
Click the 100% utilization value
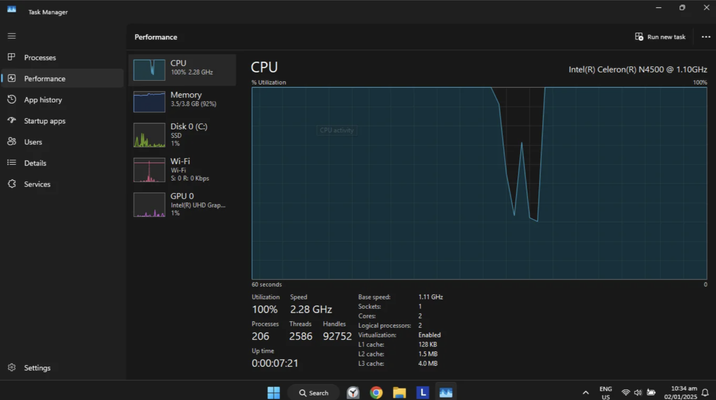(x=264, y=310)
